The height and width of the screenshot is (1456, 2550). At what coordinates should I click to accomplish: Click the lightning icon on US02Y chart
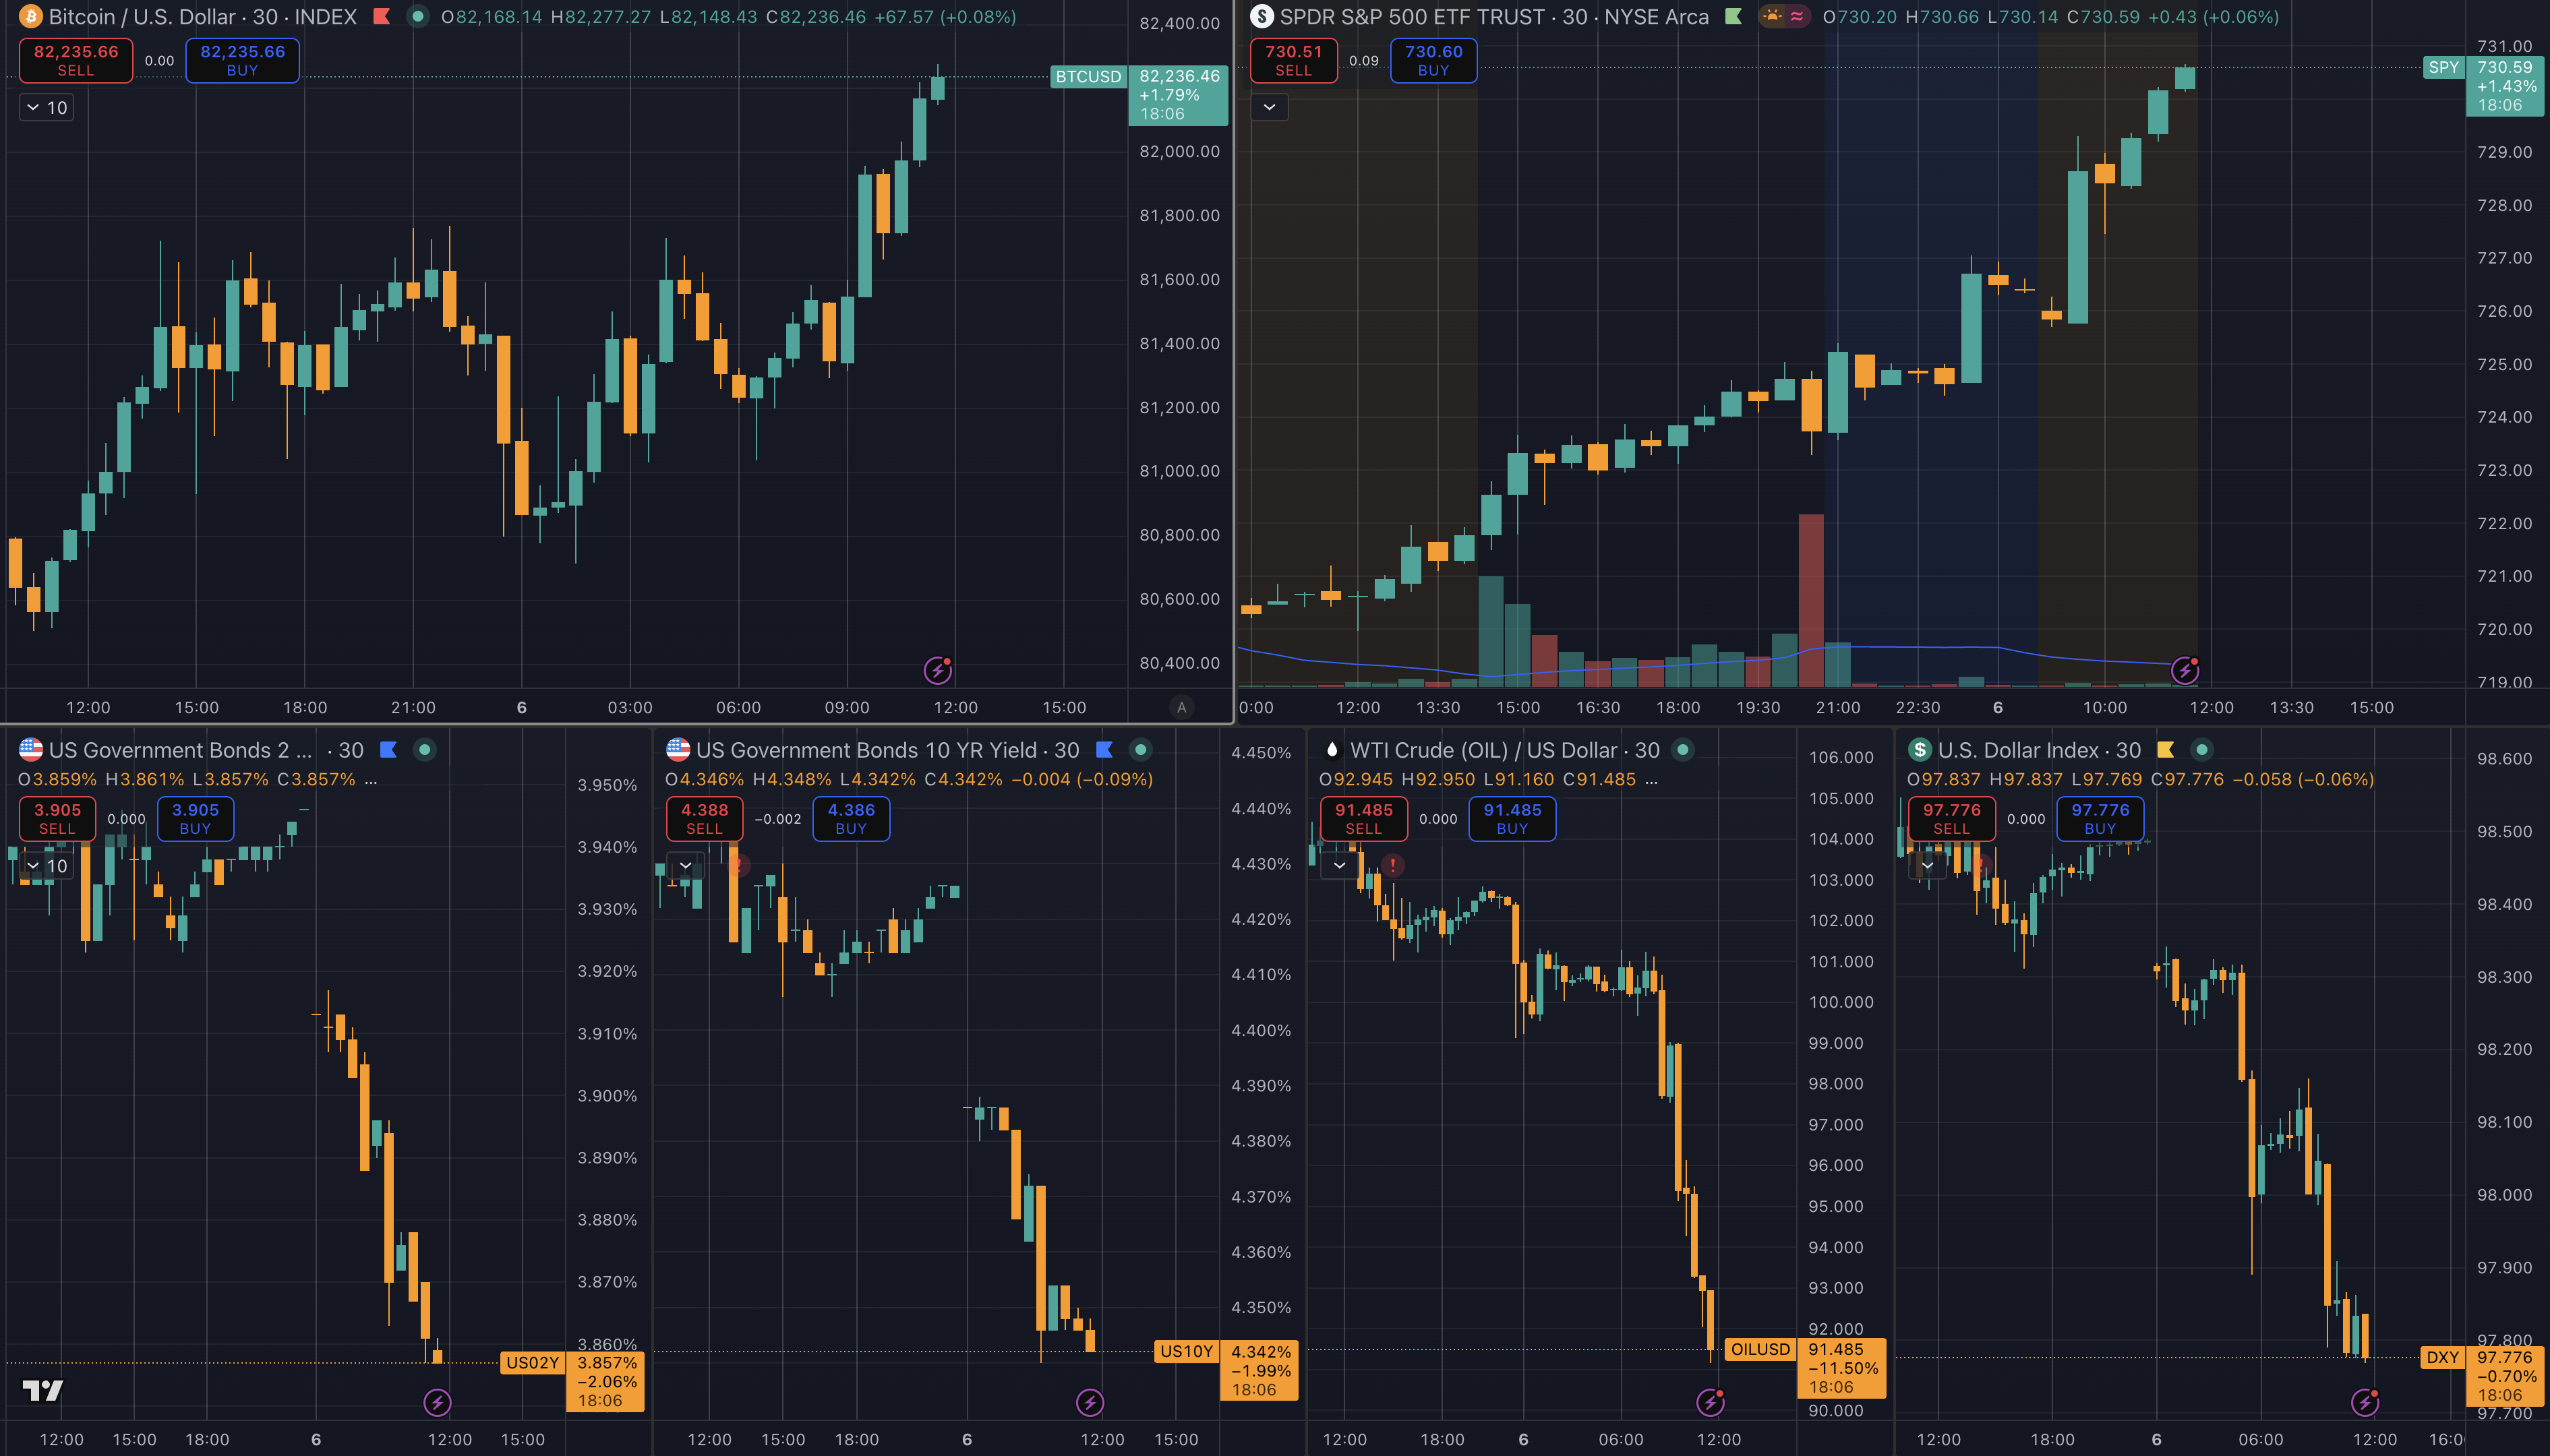tap(437, 1402)
